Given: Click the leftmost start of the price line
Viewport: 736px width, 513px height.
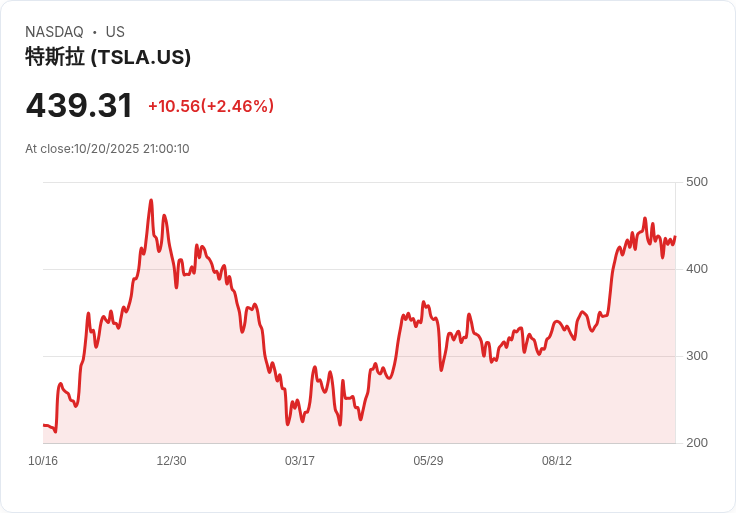Looking at the screenshot, I should (x=44, y=425).
